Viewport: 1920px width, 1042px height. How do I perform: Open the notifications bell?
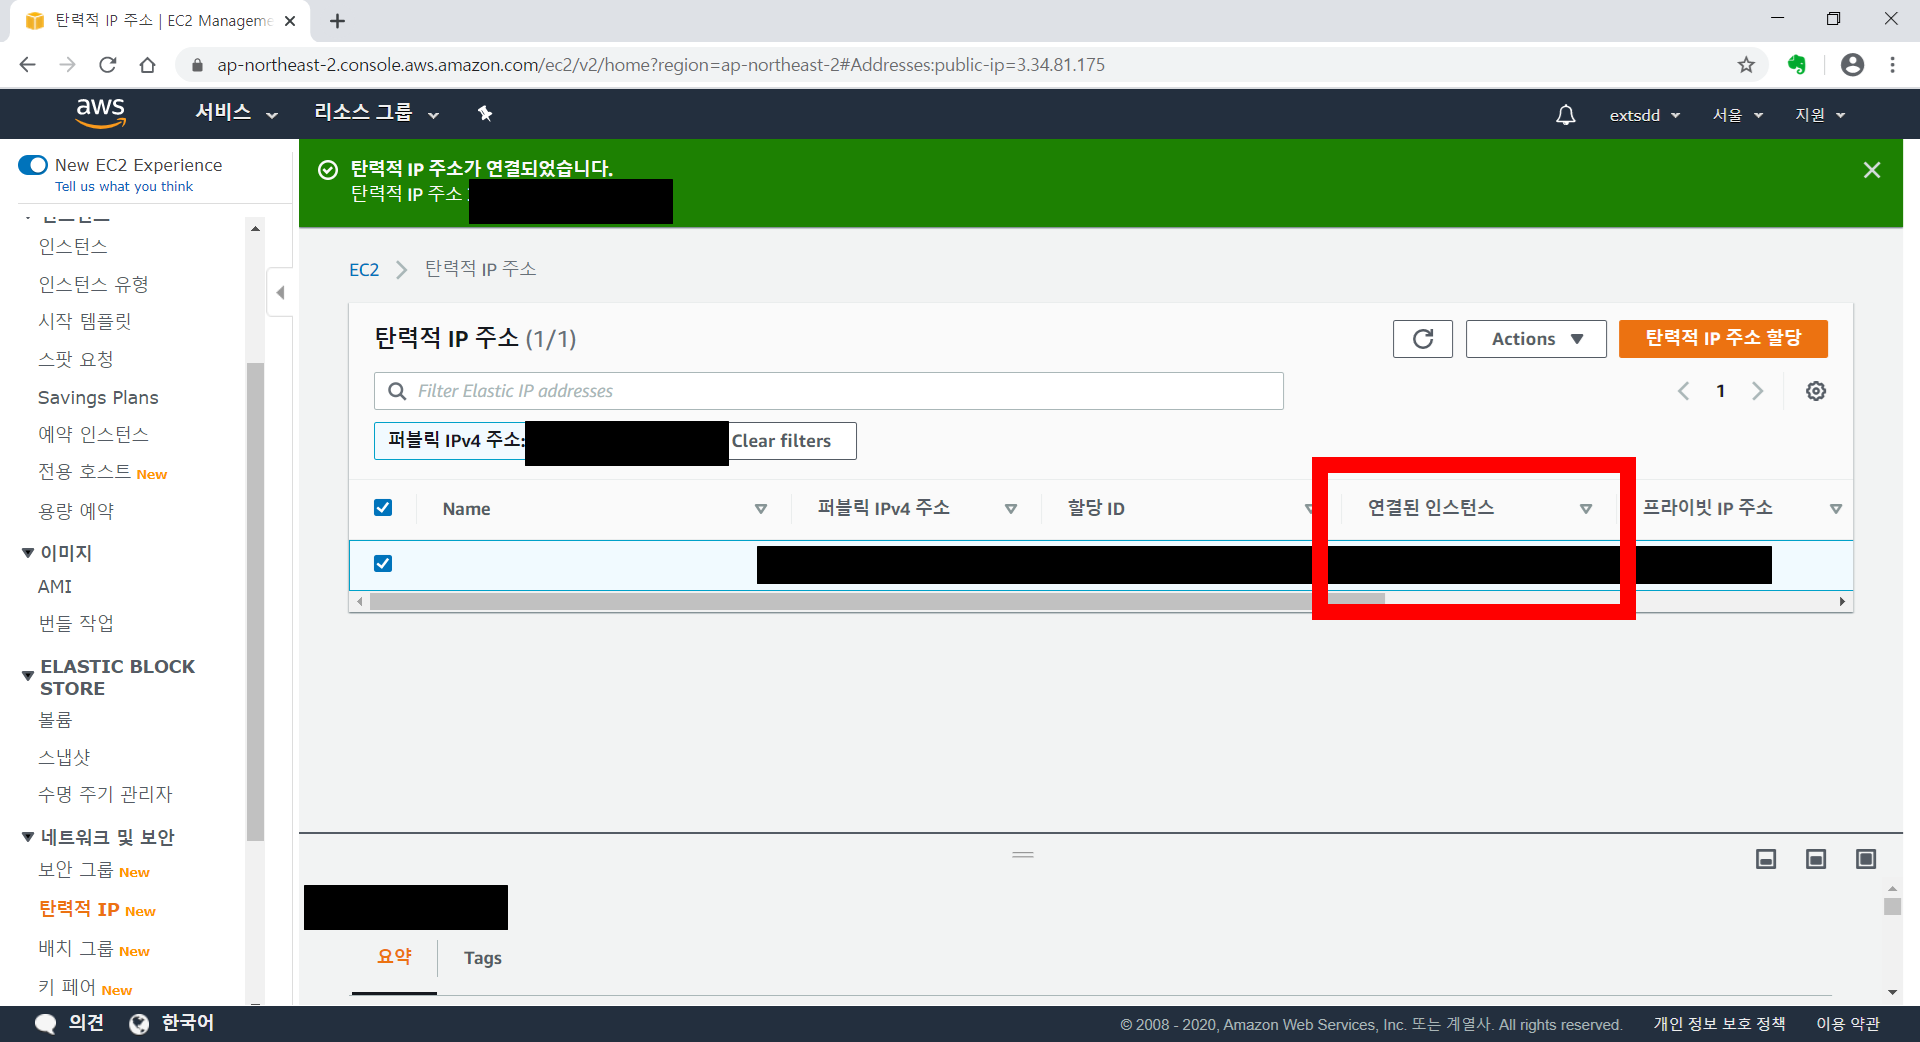1565,115
